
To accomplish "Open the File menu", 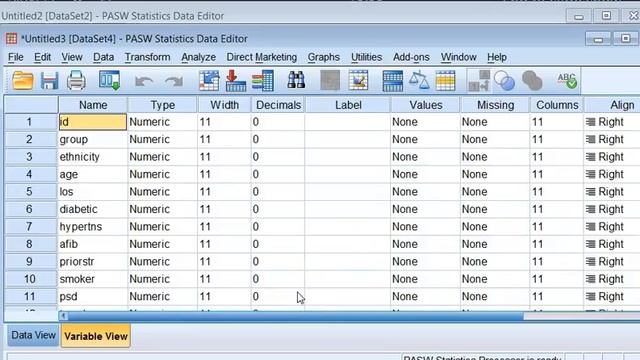I will (x=16, y=57).
